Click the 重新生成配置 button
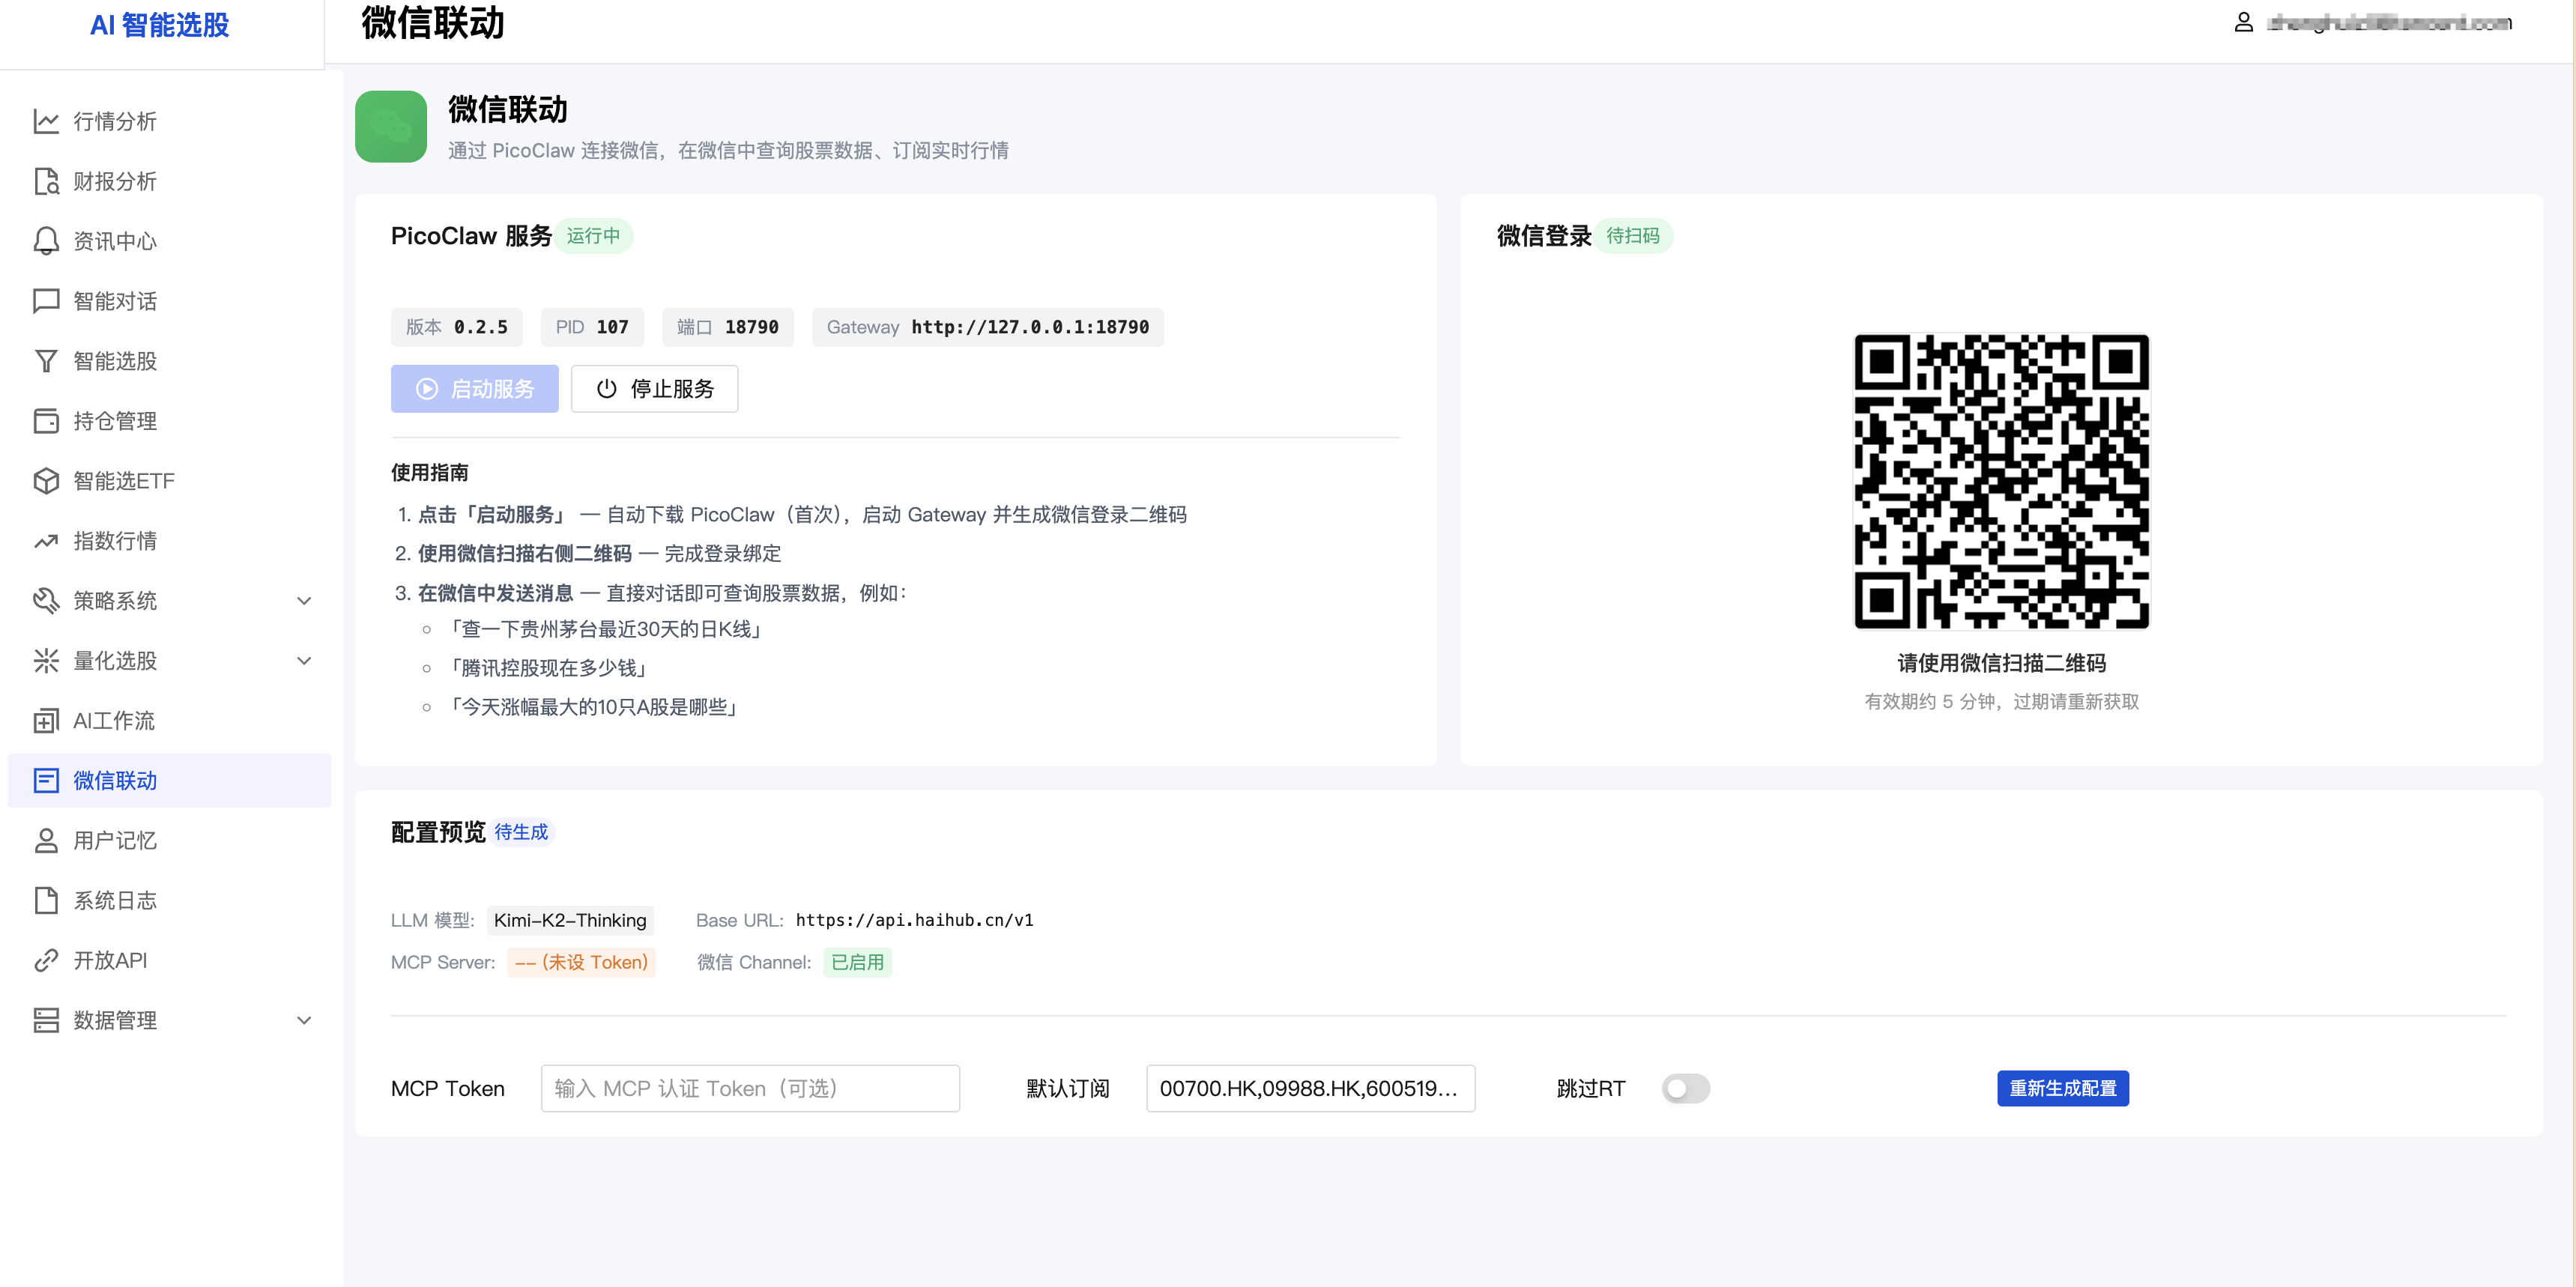Screen dimensions: 2576x1287 2063,1089
